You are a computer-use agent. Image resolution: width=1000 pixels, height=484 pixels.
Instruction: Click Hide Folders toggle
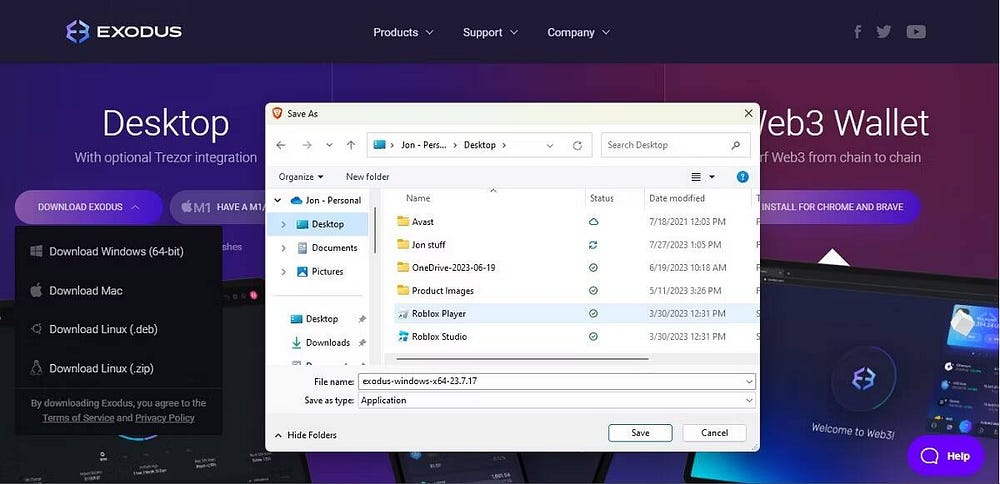(306, 435)
